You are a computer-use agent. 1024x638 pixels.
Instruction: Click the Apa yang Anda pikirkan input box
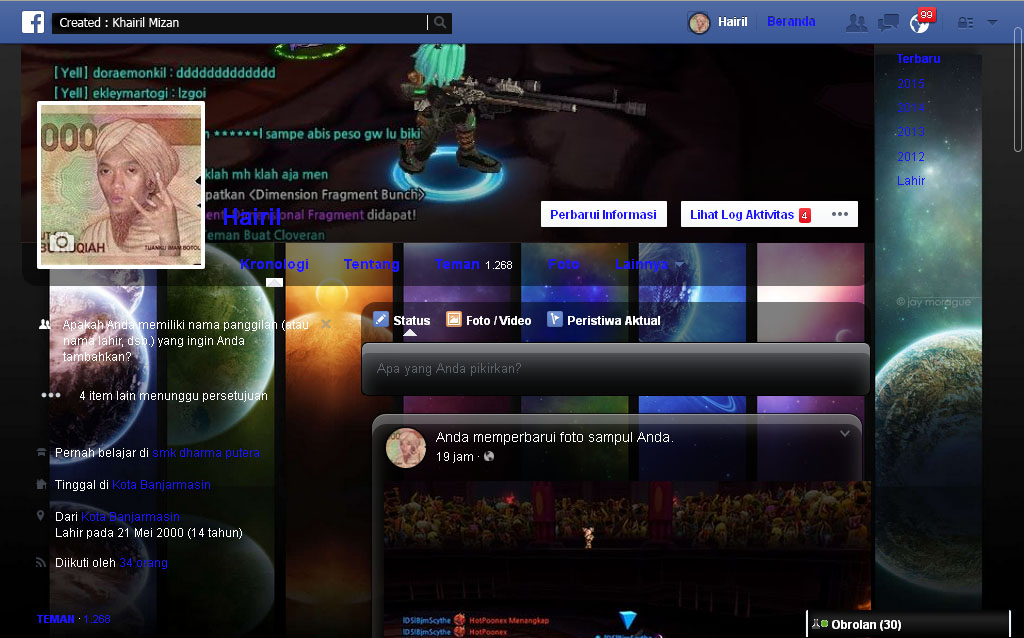pos(615,369)
